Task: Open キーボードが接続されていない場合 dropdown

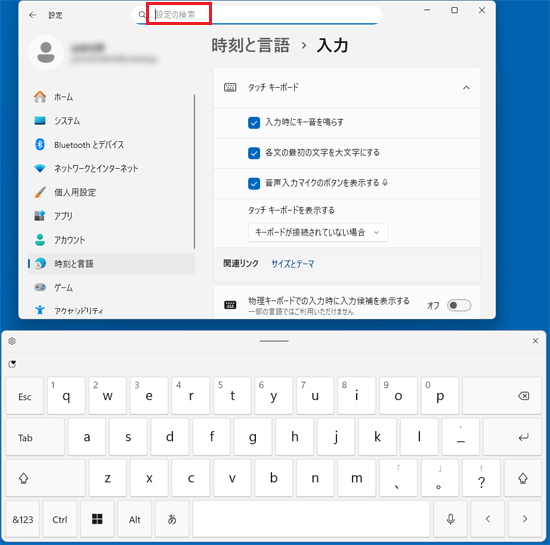Action: pyautogui.click(x=318, y=233)
